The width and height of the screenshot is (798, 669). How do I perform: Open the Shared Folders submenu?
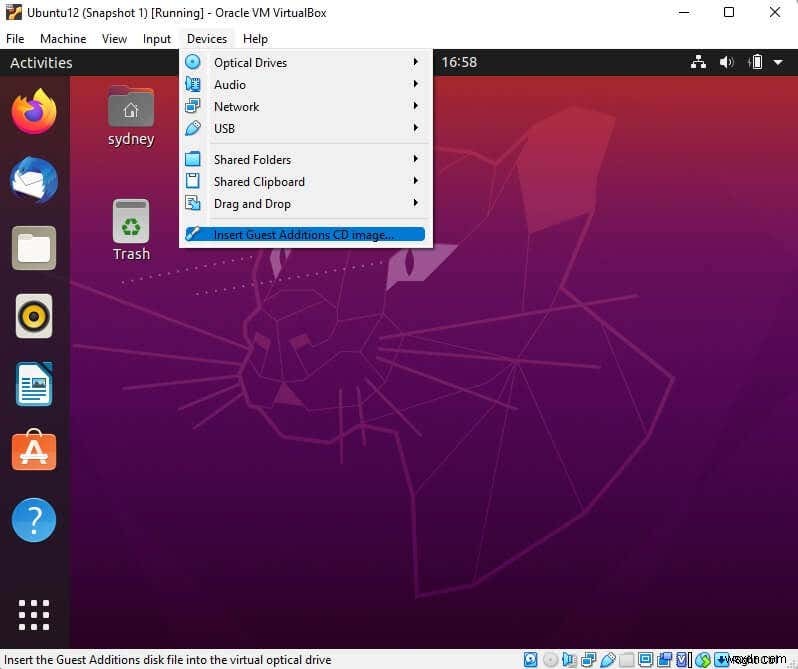305,160
